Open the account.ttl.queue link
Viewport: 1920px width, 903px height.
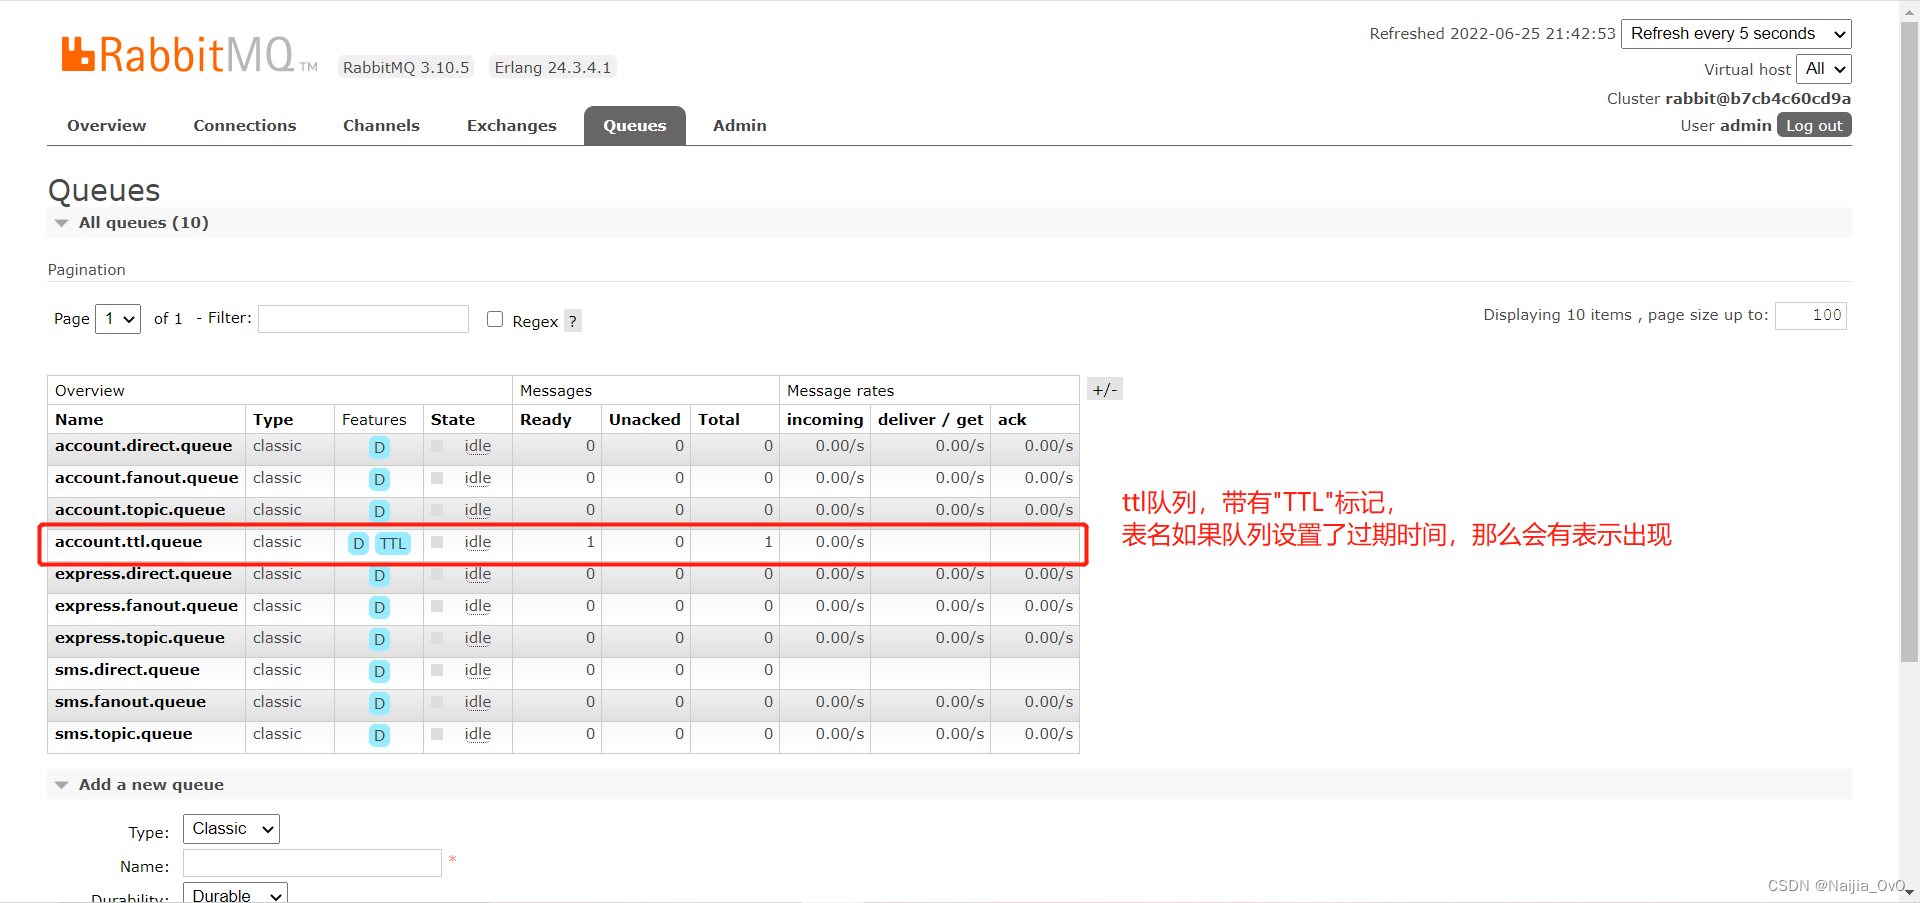(x=128, y=542)
